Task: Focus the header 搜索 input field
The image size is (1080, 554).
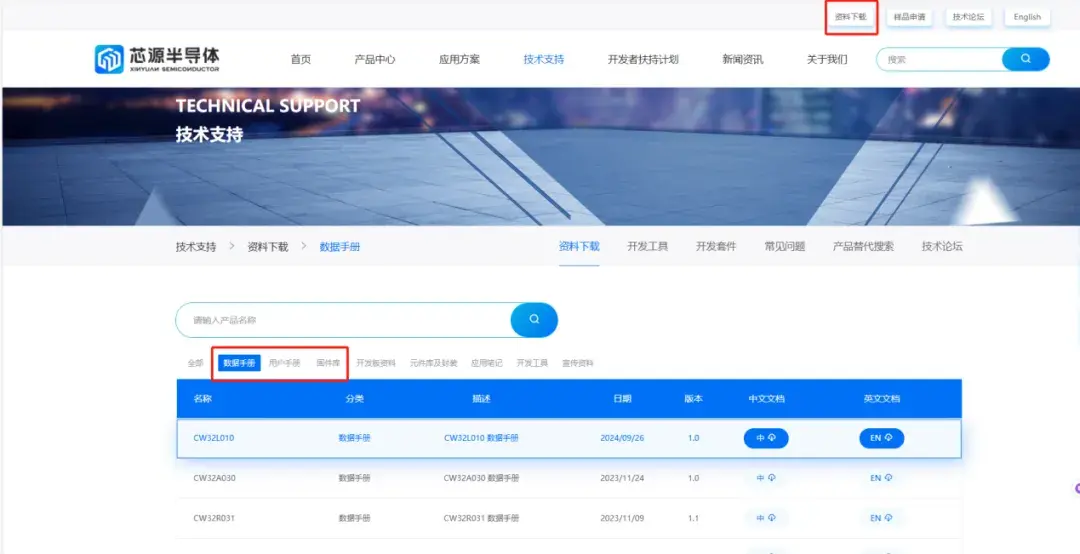Action: pos(939,59)
